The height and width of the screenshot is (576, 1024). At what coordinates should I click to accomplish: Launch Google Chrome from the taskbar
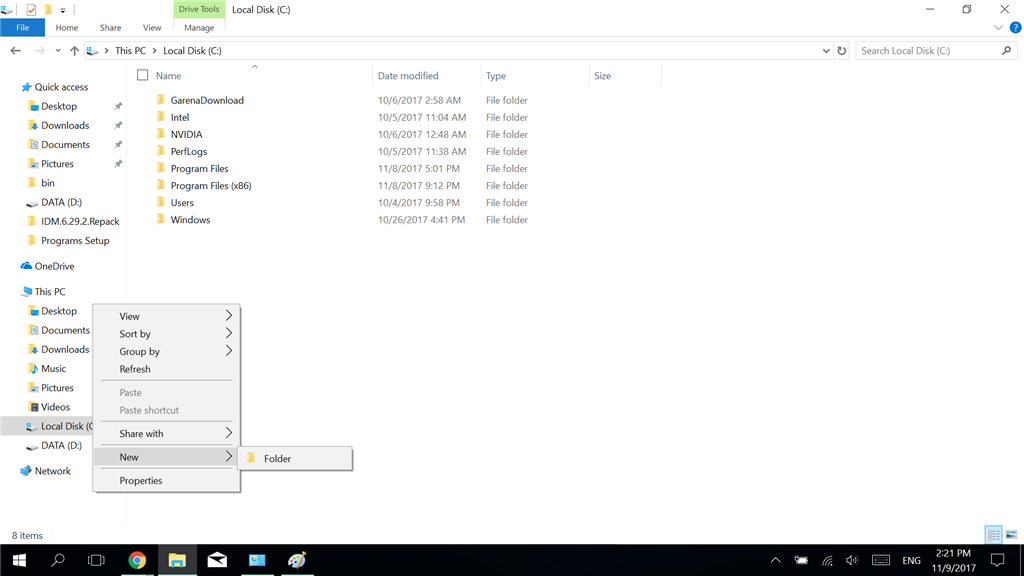click(137, 560)
